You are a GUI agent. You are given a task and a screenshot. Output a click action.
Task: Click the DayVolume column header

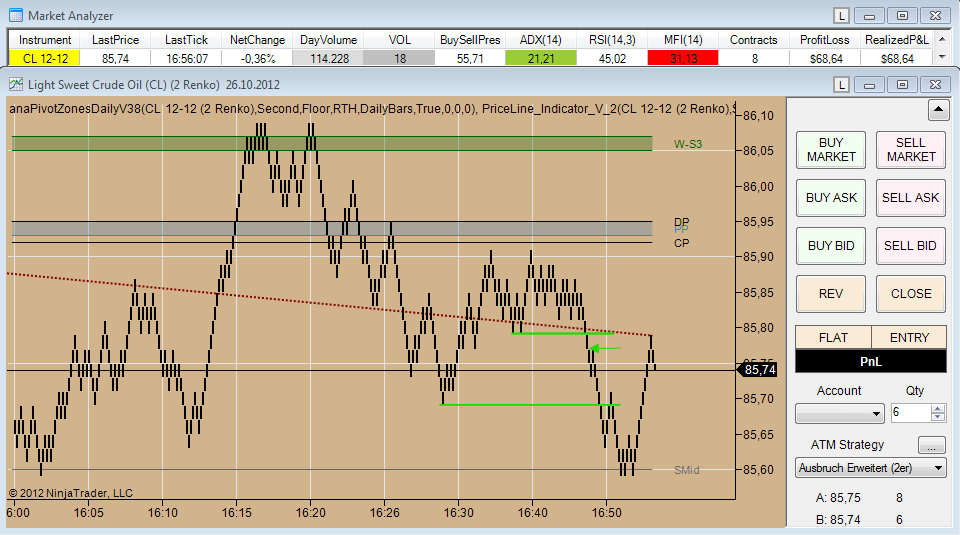point(328,40)
